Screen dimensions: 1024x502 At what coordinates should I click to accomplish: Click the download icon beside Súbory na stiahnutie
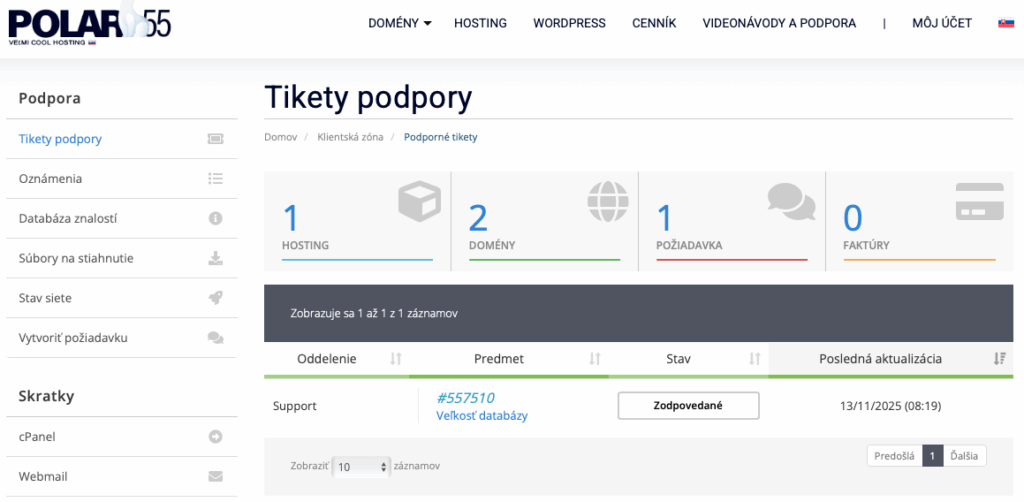click(x=216, y=259)
